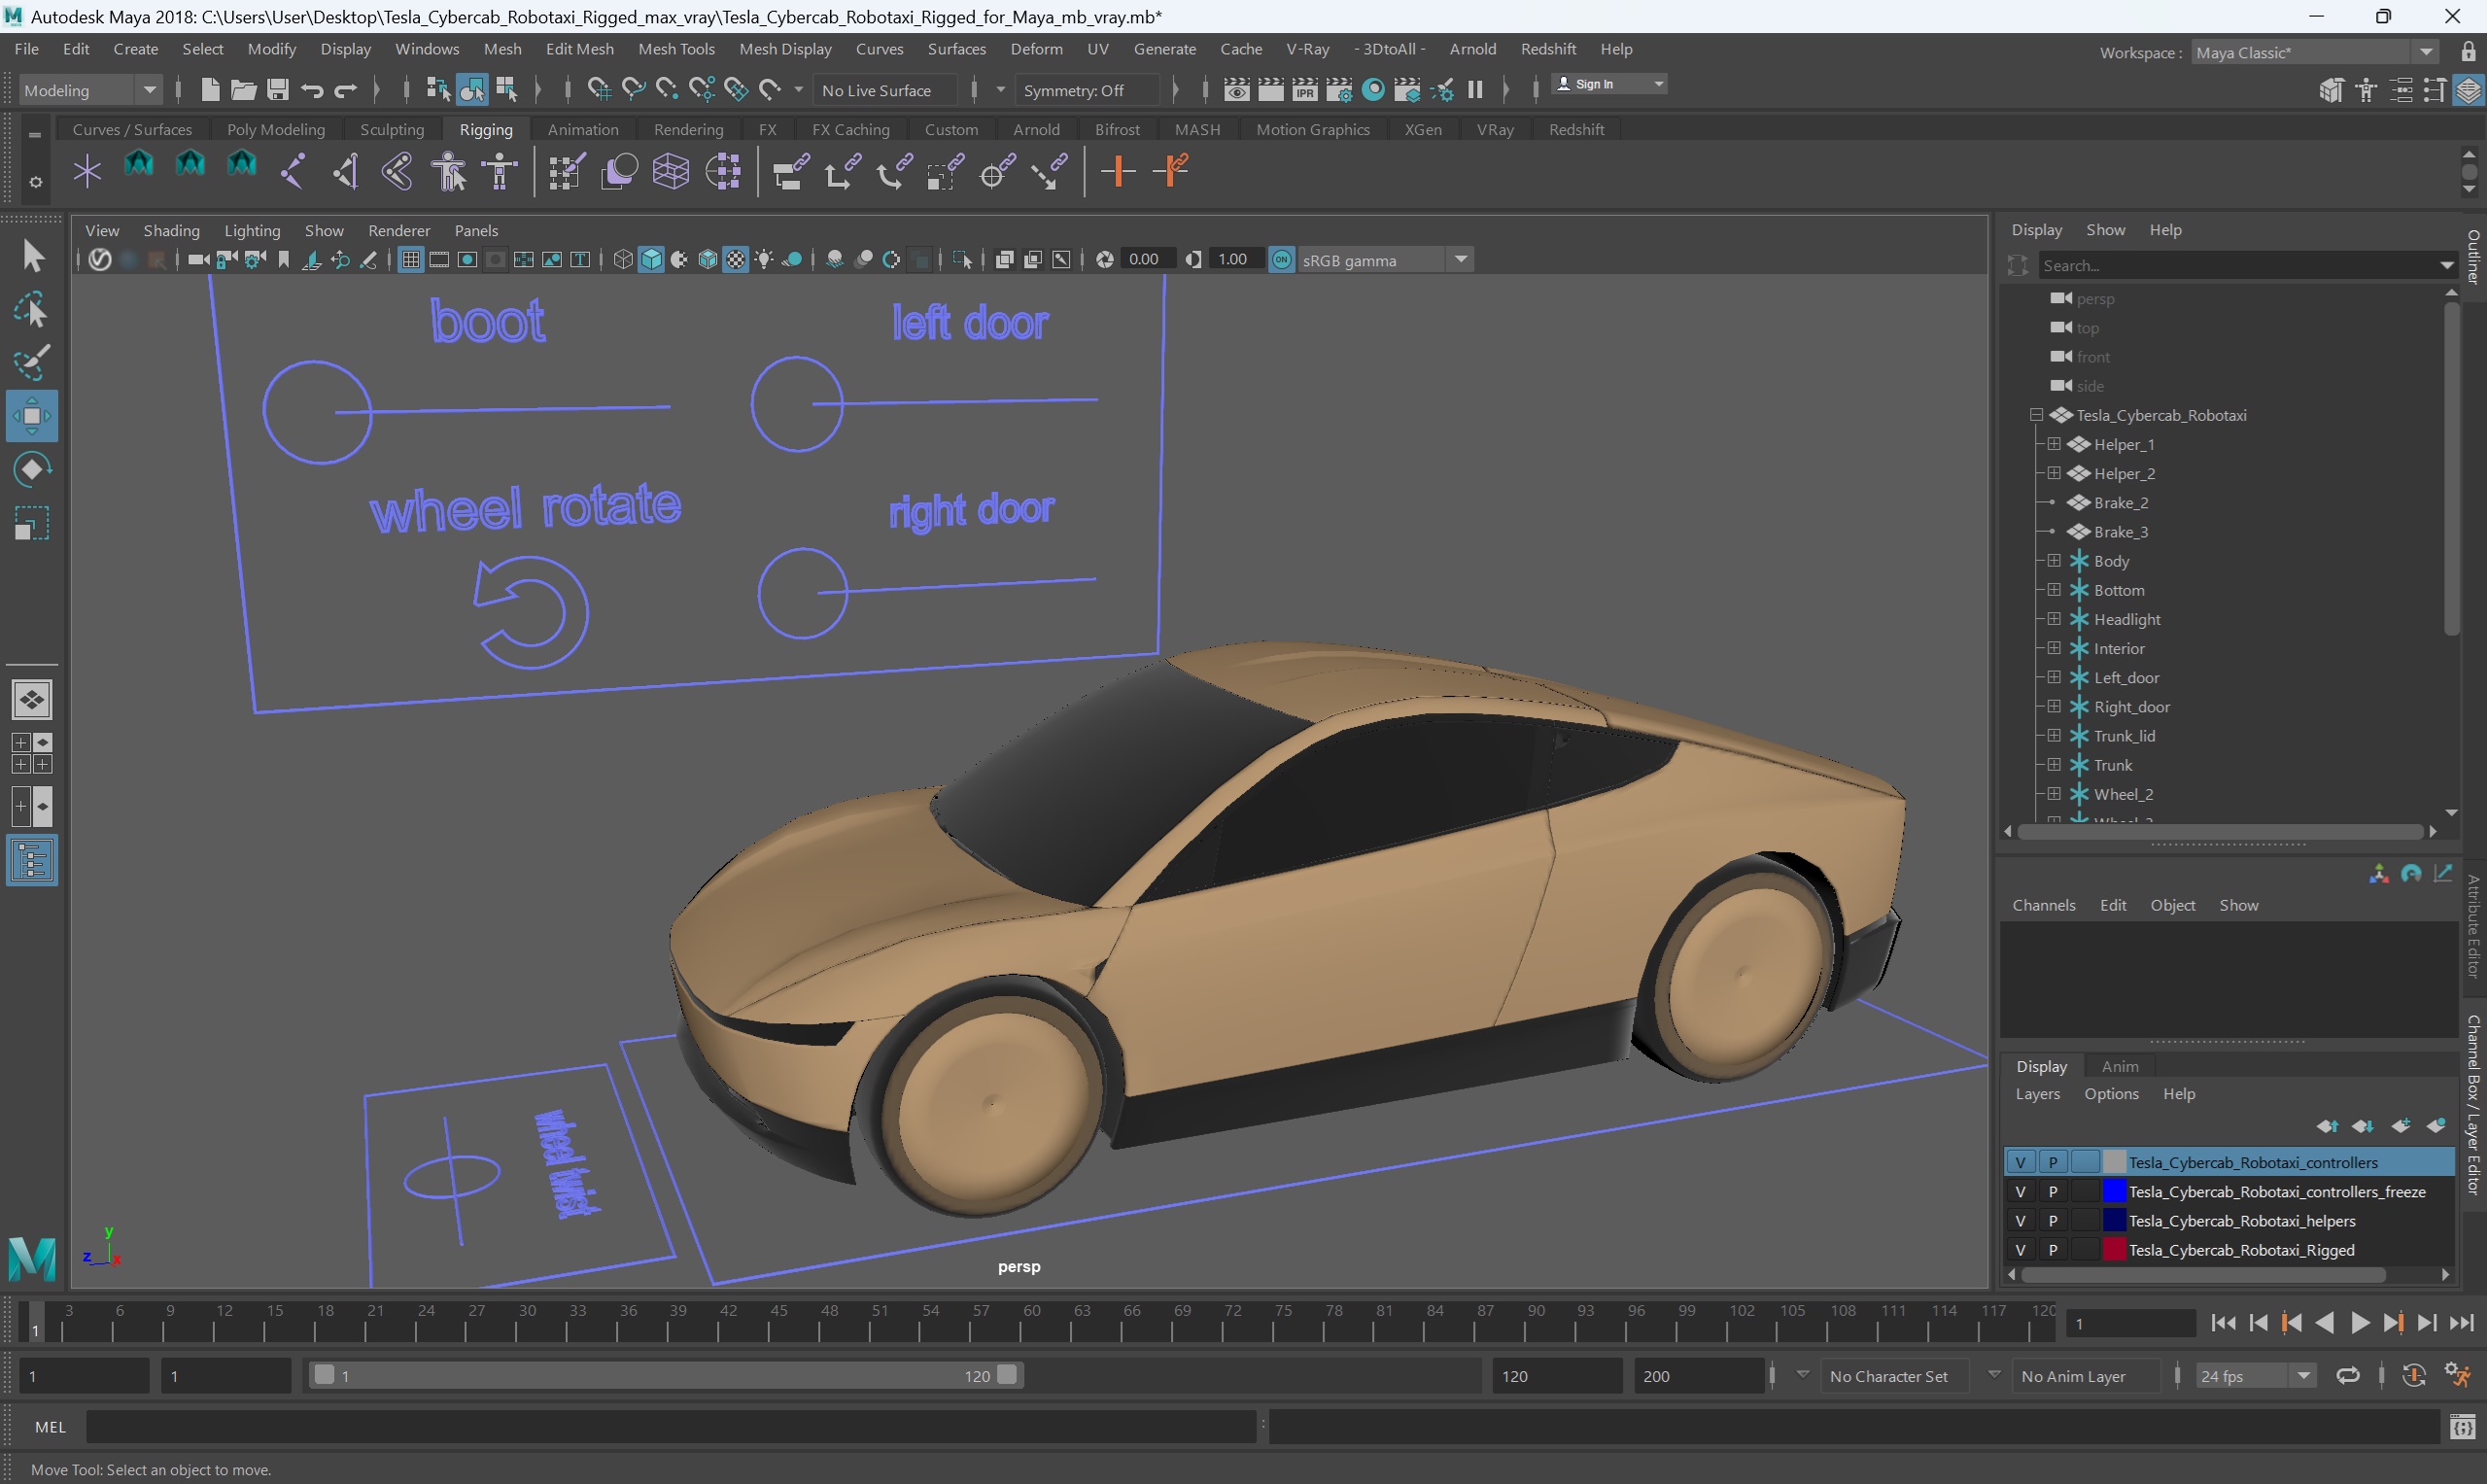
Task: Open the Script Editor button
Action: coord(2462,1427)
